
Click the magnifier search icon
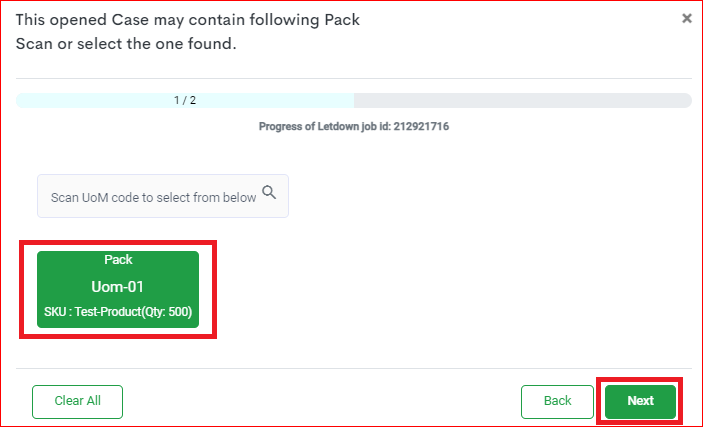tap(269, 192)
